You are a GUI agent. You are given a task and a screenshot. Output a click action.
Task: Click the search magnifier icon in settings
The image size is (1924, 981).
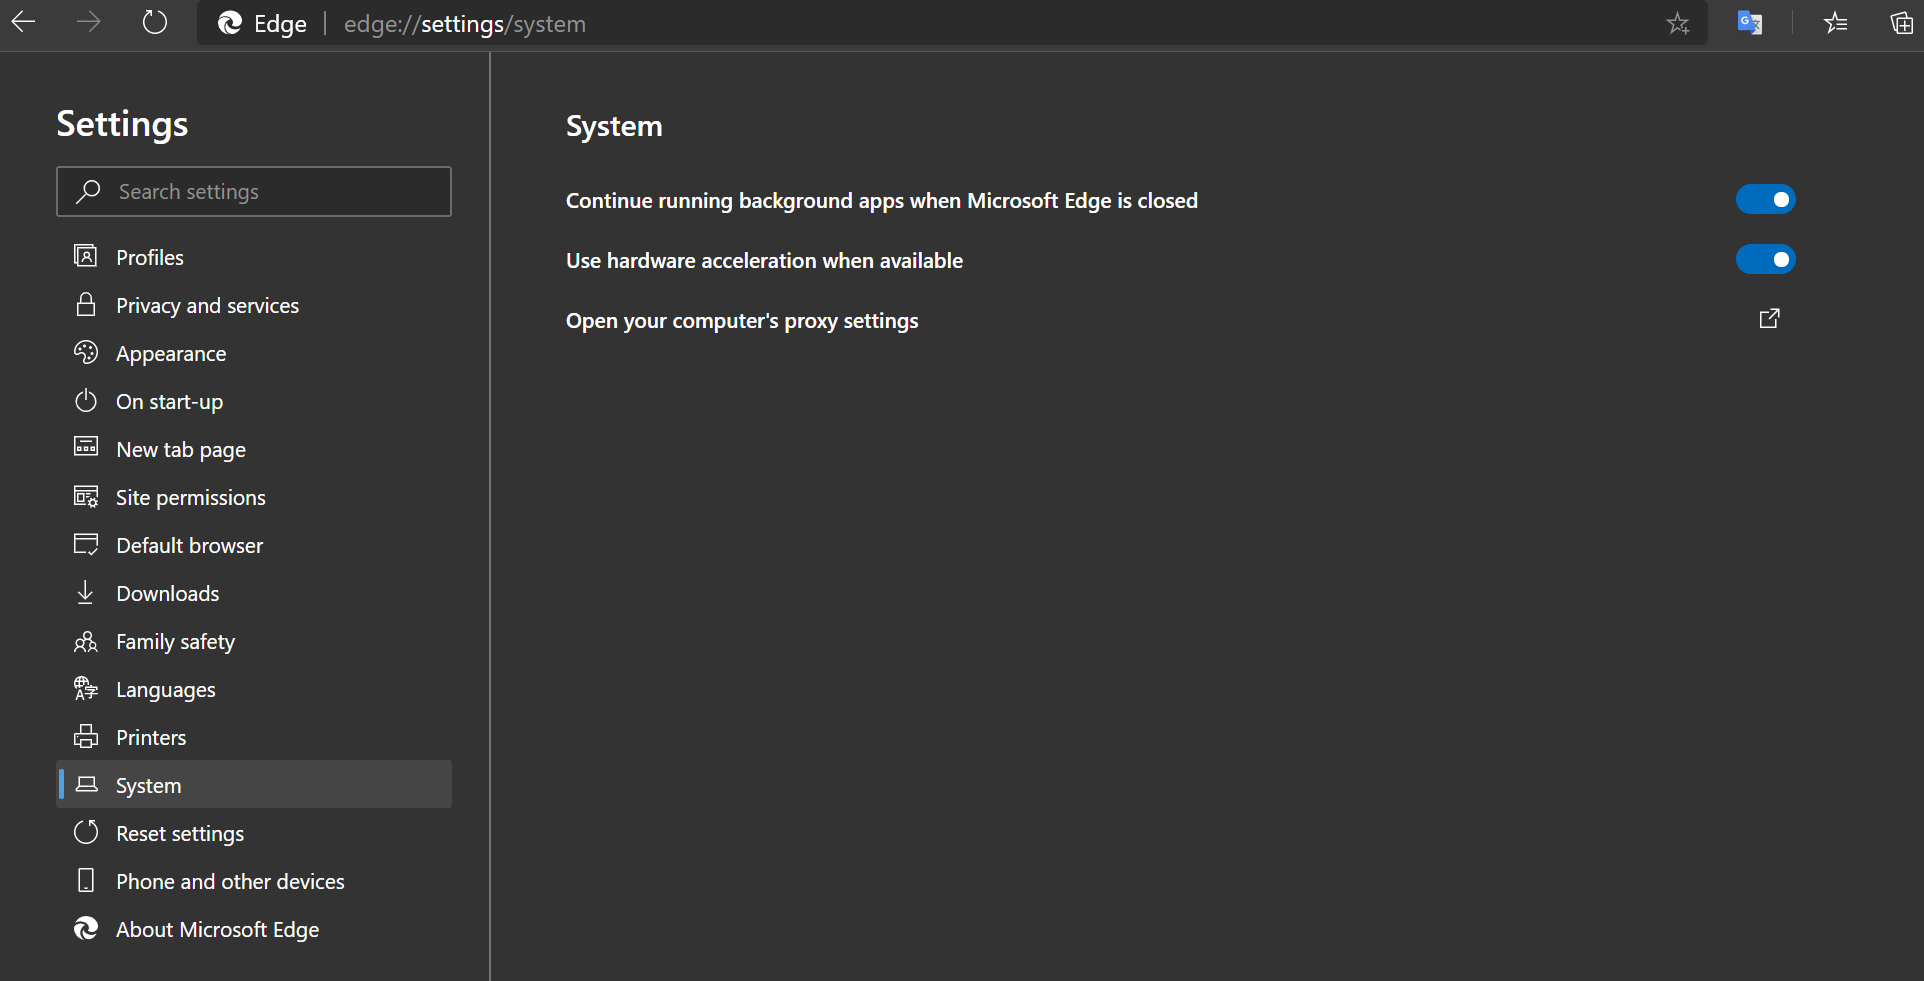[x=88, y=191]
